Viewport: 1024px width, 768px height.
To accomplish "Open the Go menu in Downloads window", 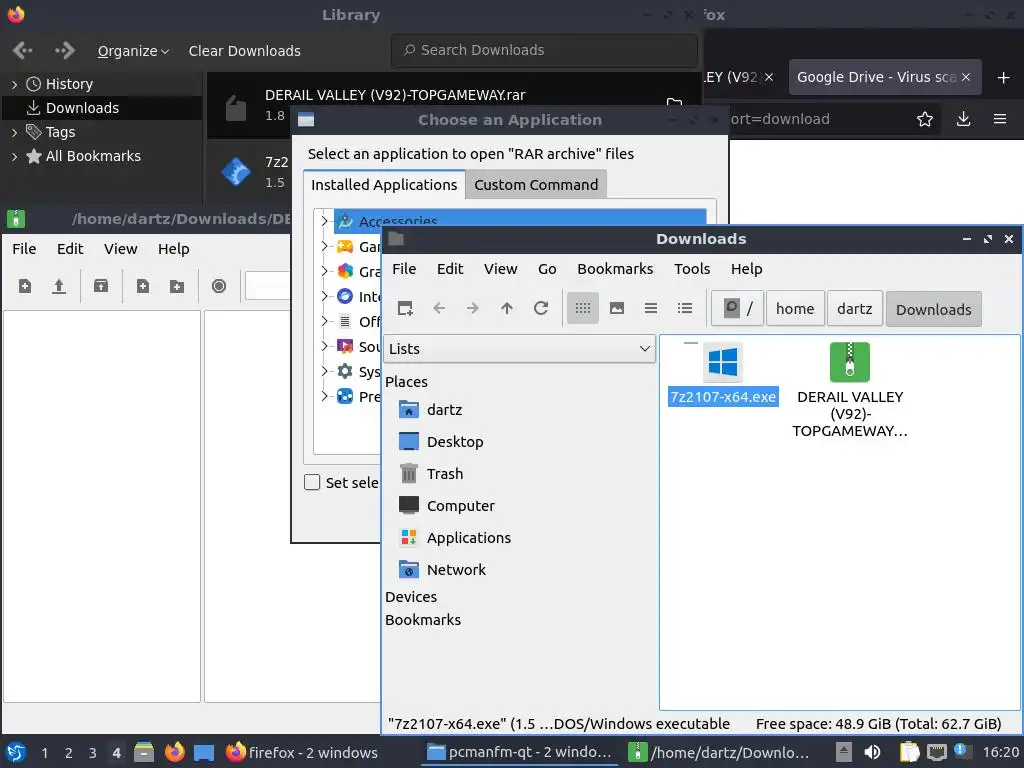I will coord(547,269).
